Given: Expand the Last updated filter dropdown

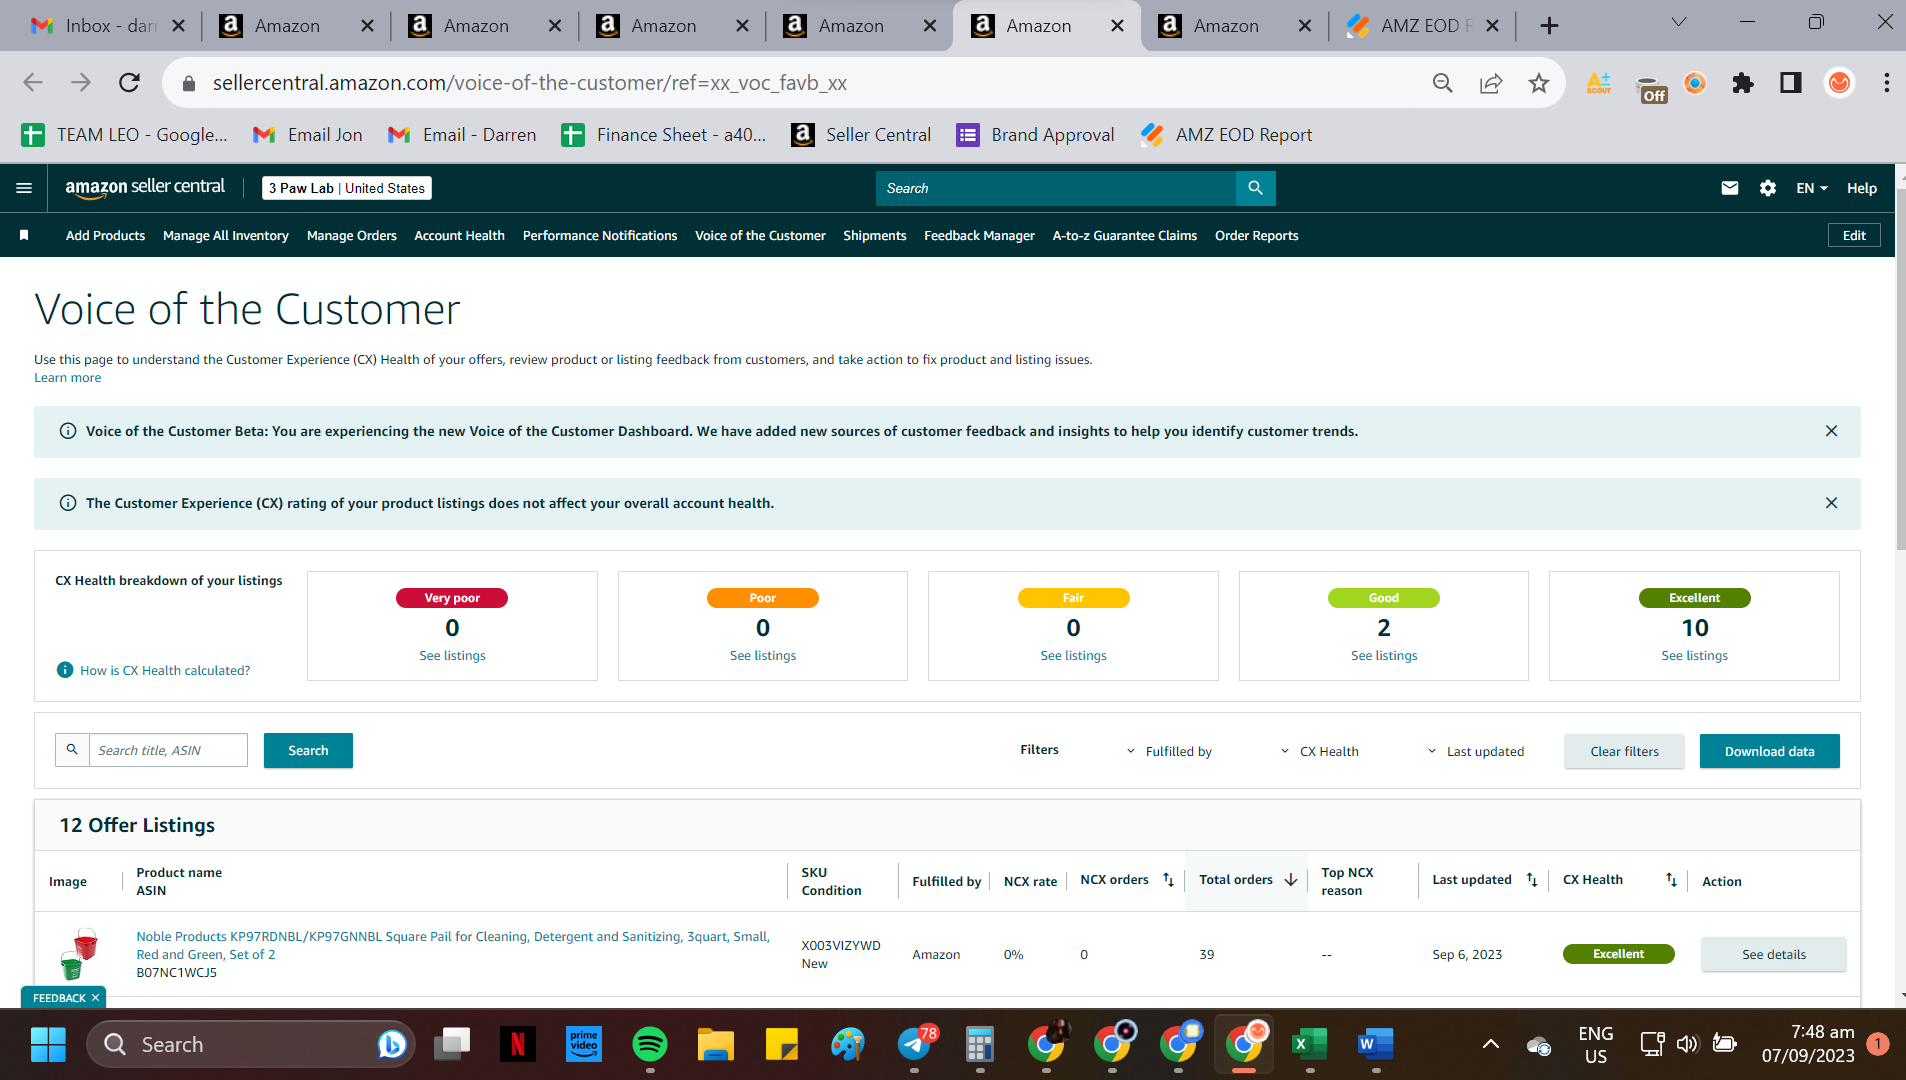Looking at the screenshot, I should [x=1475, y=751].
